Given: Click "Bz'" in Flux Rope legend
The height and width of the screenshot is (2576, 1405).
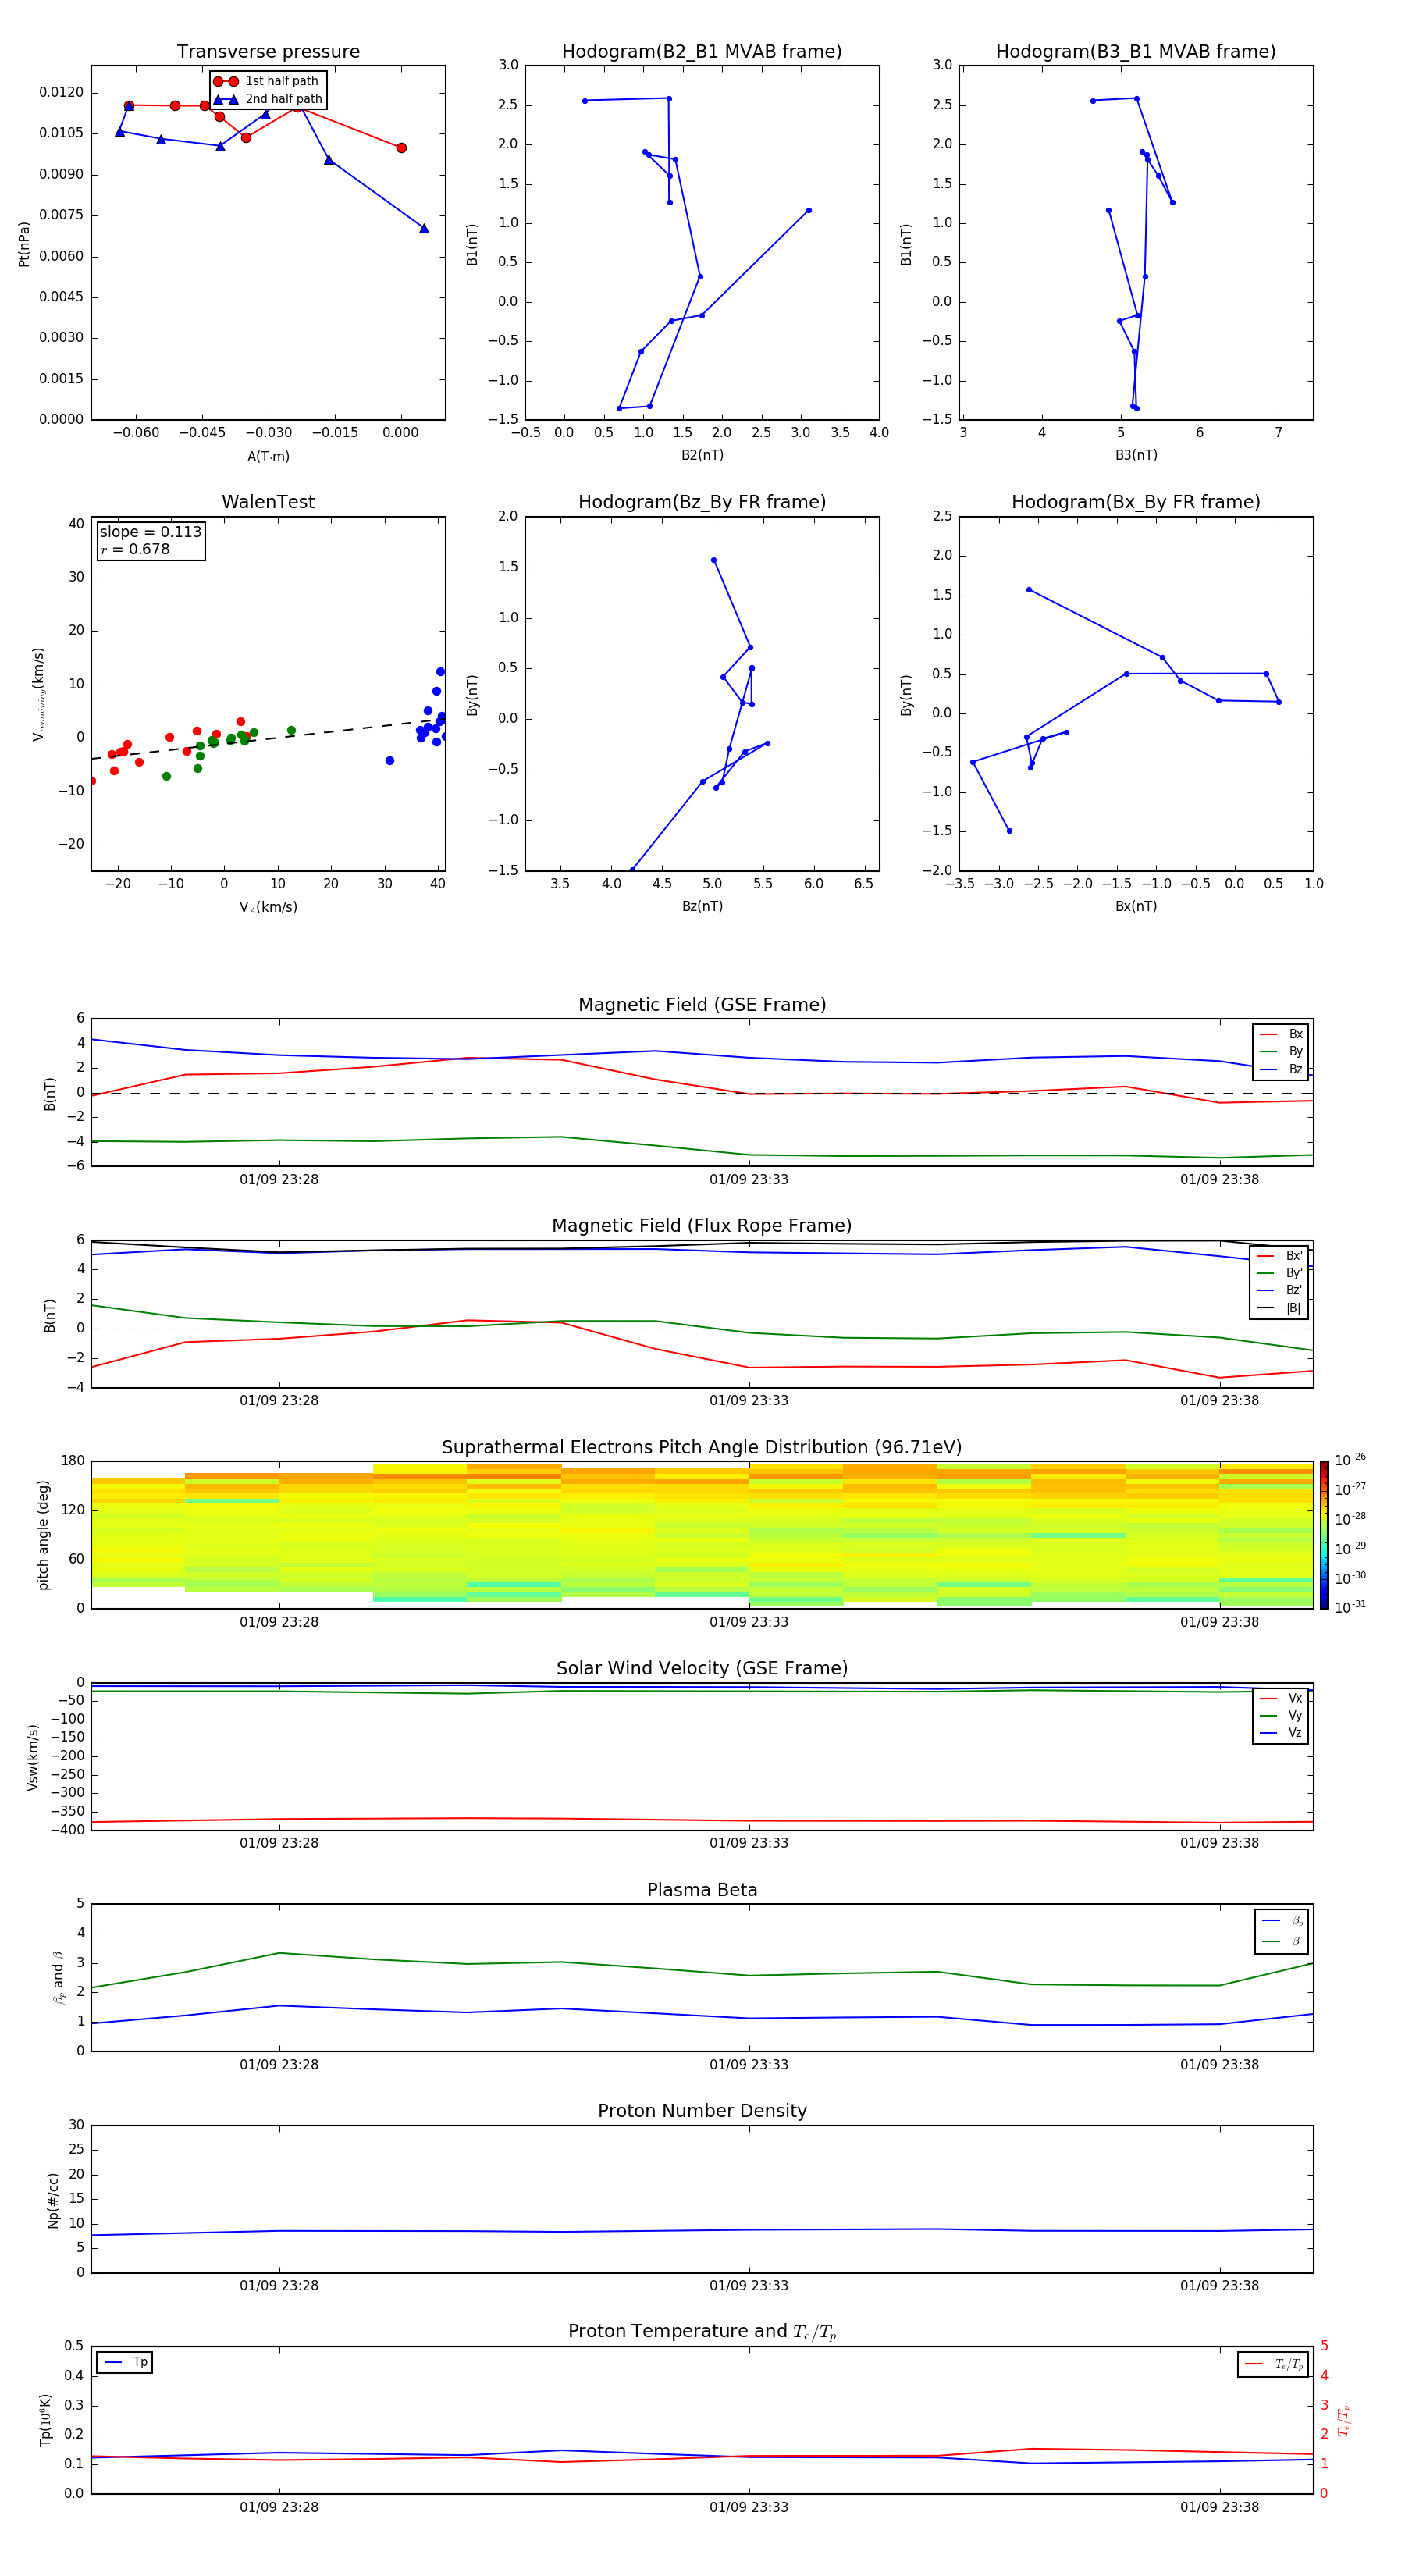Looking at the screenshot, I should (1280, 1291).
